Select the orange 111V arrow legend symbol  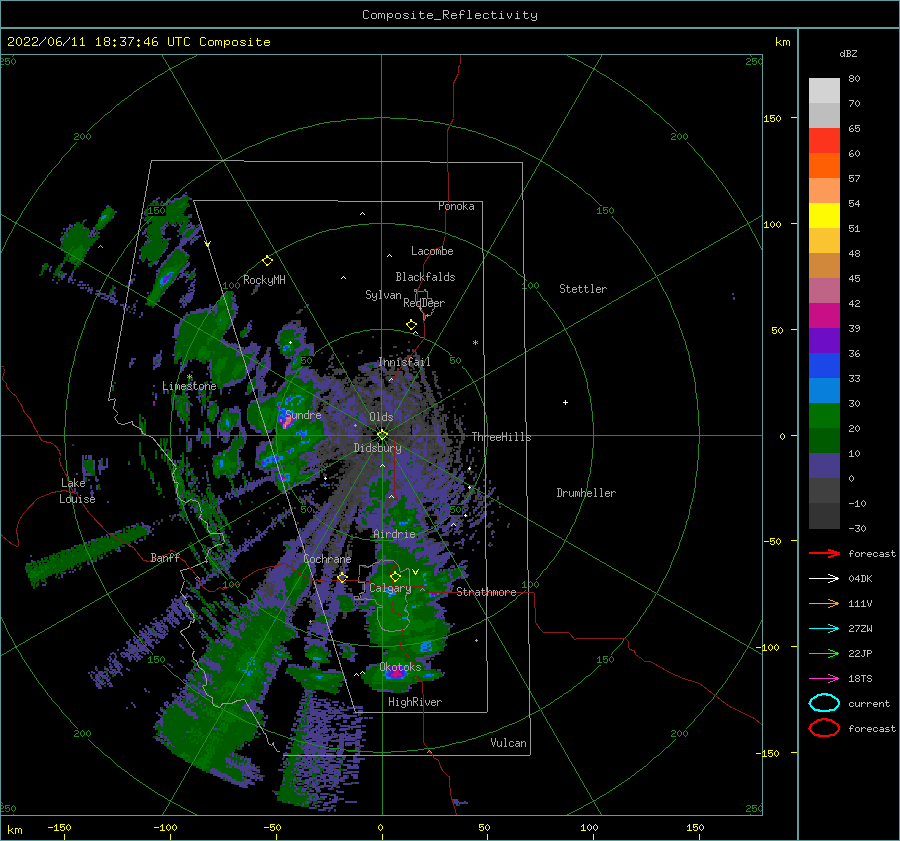point(824,603)
